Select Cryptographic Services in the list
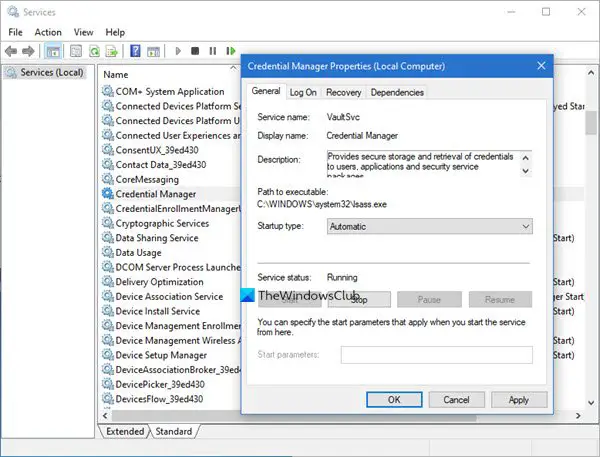The image size is (600, 457). [162, 223]
